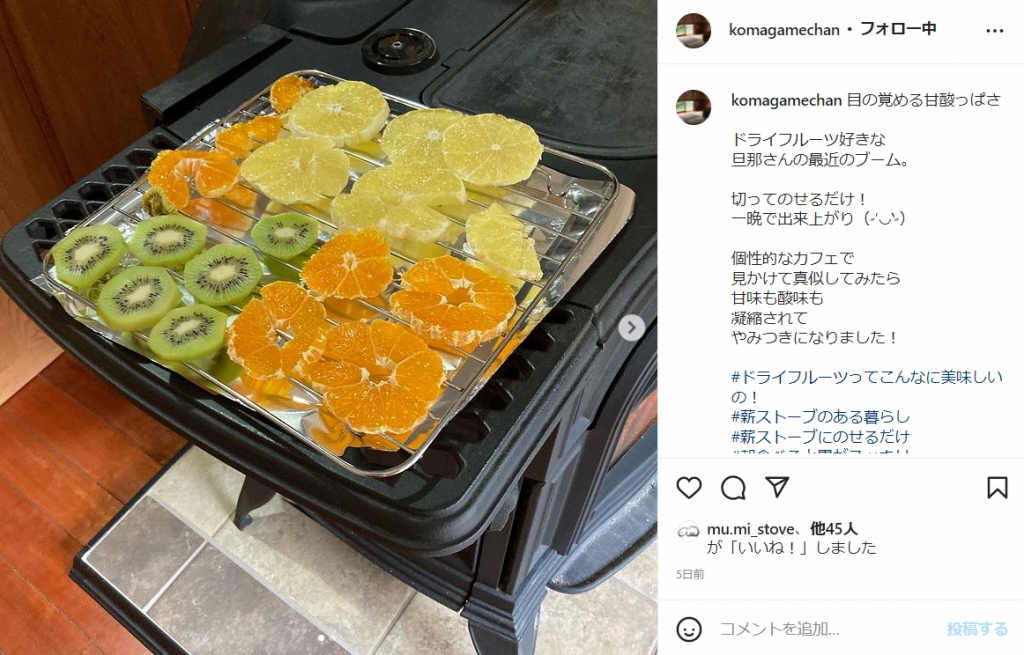Click komagamechan avatar beside the caption
The width and height of the screenshot is (1024, 655).
(693, 108)
